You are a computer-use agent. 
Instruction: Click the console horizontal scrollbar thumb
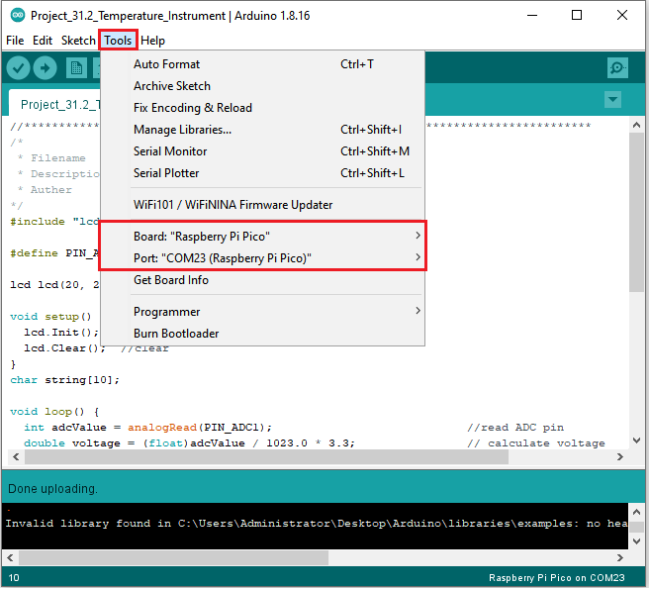[x=174, y=557]
